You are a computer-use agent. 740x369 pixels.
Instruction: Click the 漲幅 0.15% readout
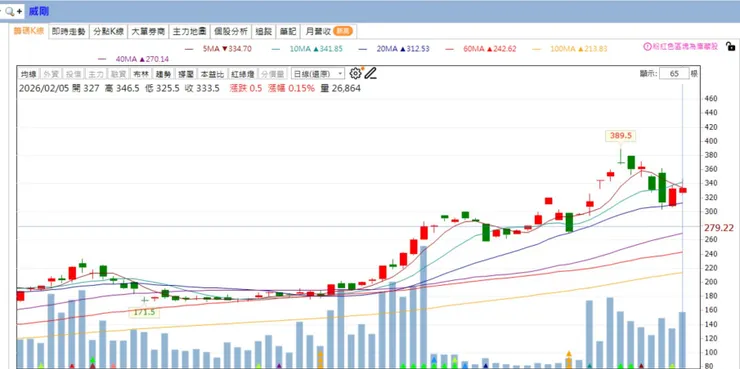coord(291,88)
